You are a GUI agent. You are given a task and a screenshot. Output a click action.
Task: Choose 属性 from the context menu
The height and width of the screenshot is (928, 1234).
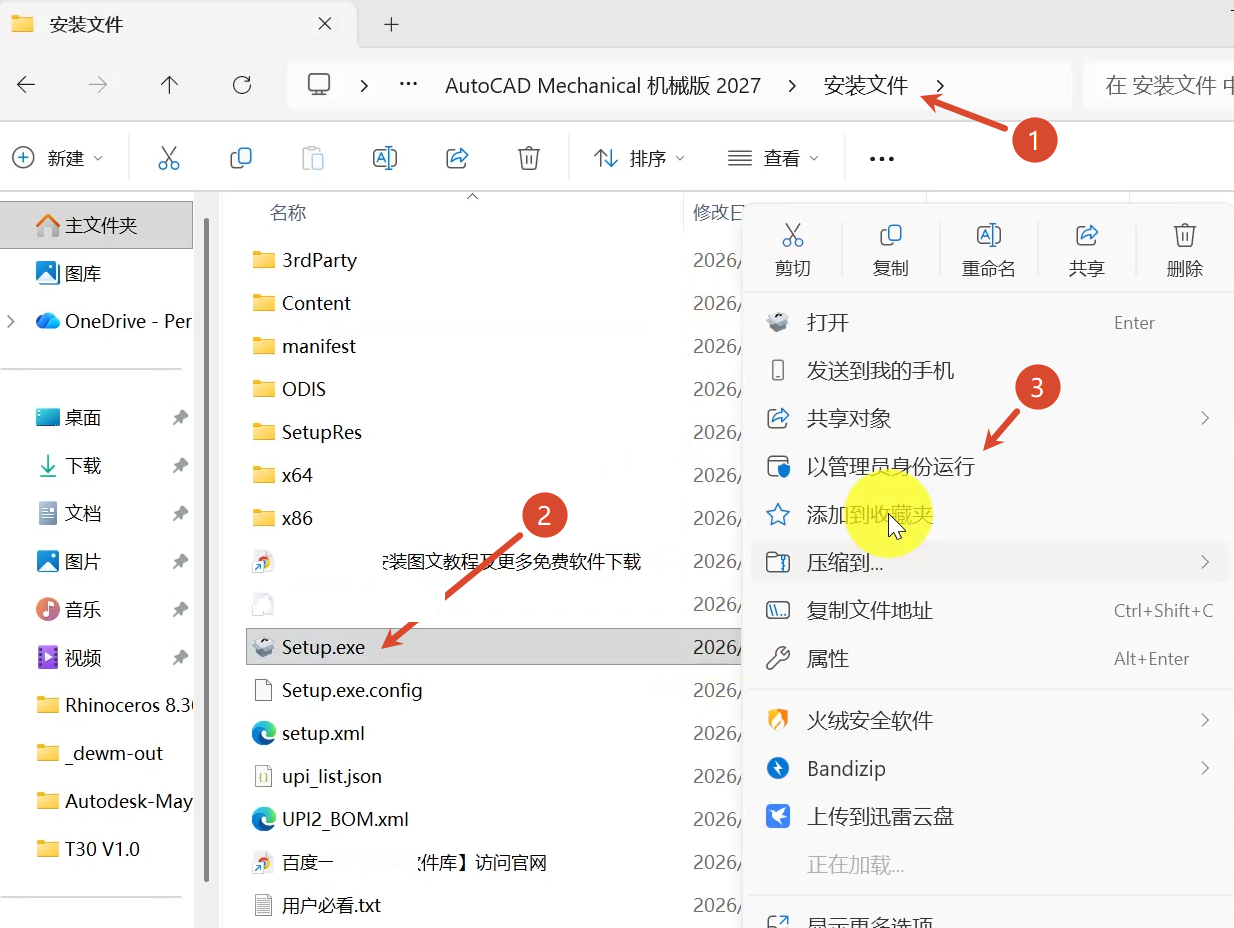(989, 658)
